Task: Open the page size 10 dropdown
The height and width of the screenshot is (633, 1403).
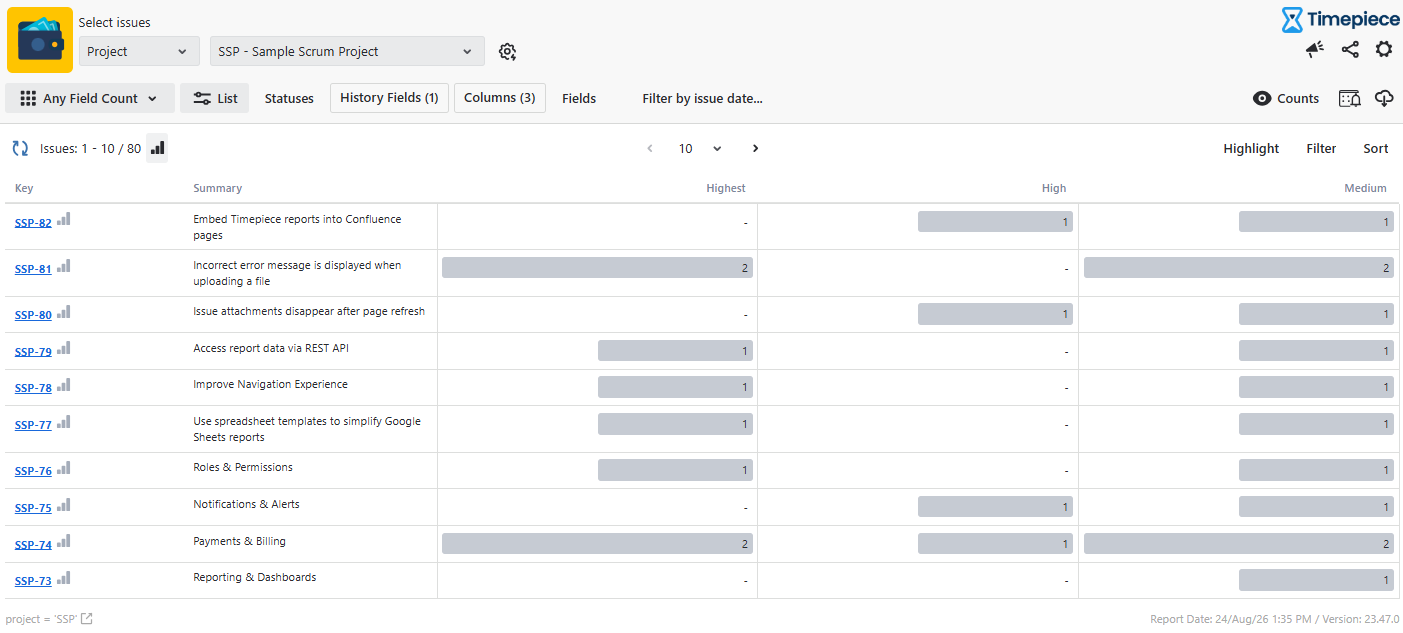Action: (x=700, y=148)
